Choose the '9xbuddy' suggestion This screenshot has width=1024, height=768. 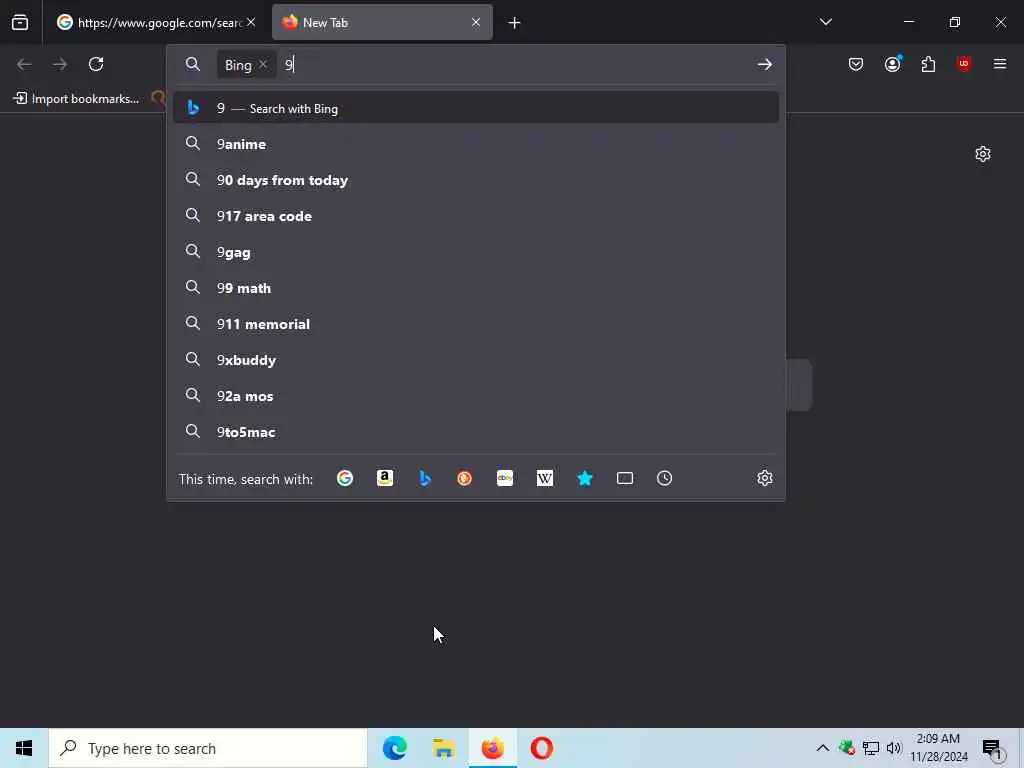pos(475,359)
